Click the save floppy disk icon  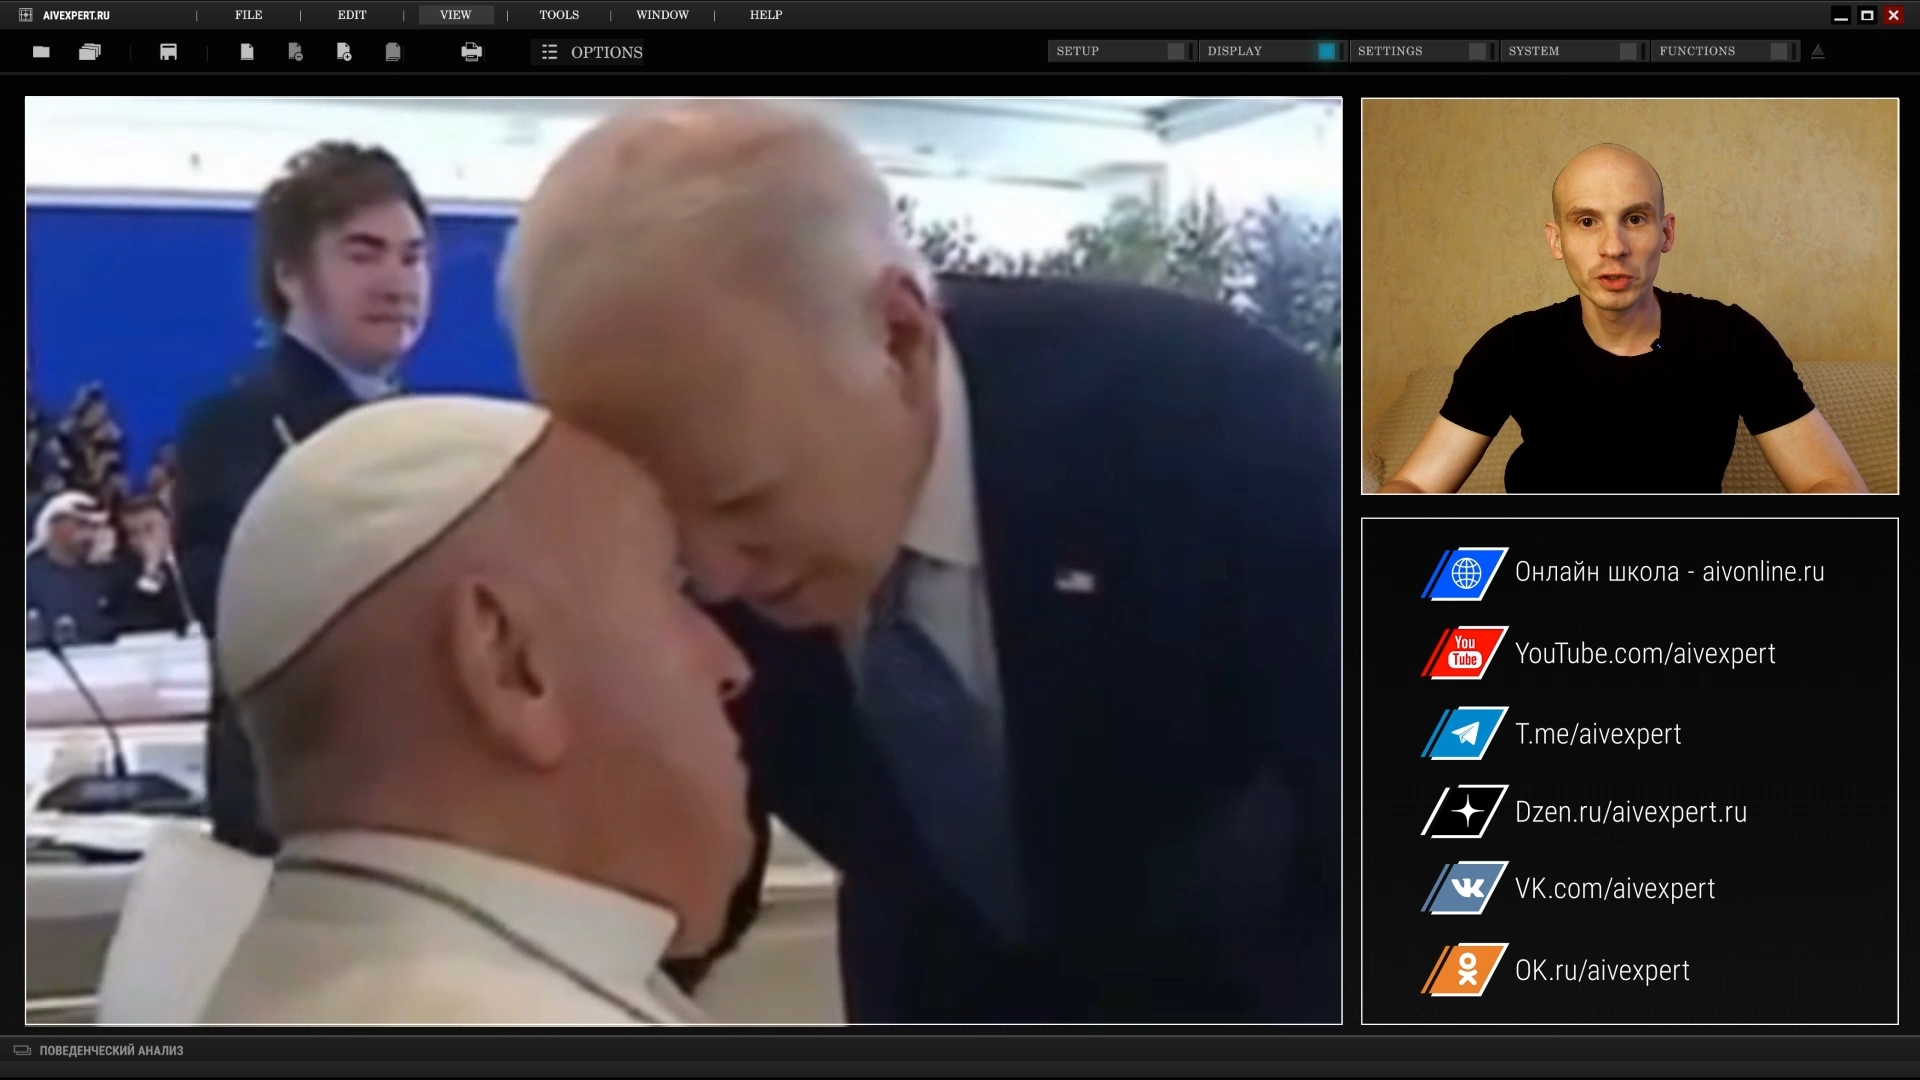tap(168, 52)
